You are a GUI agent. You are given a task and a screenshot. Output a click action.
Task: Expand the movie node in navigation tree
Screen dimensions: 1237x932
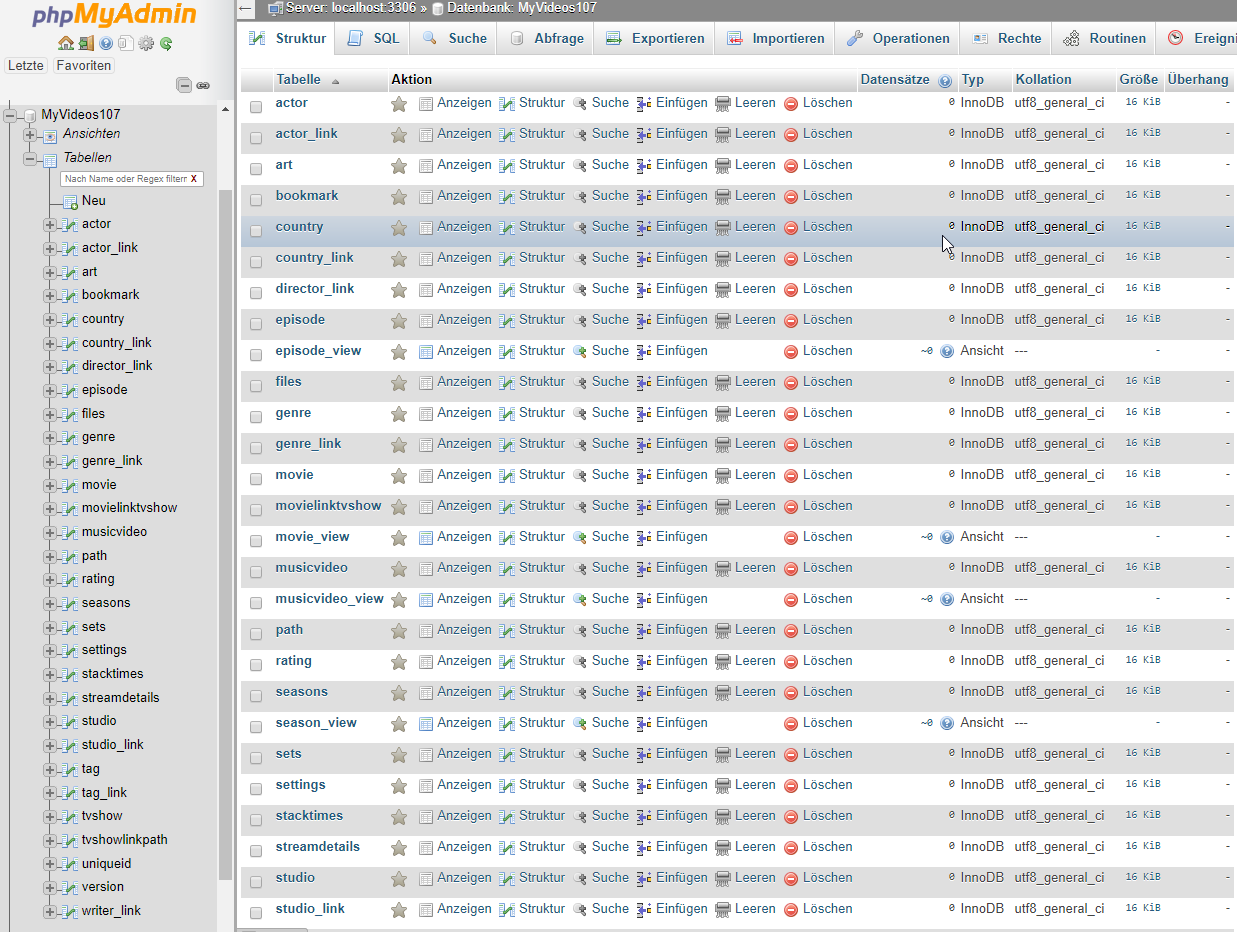(49, 486)
